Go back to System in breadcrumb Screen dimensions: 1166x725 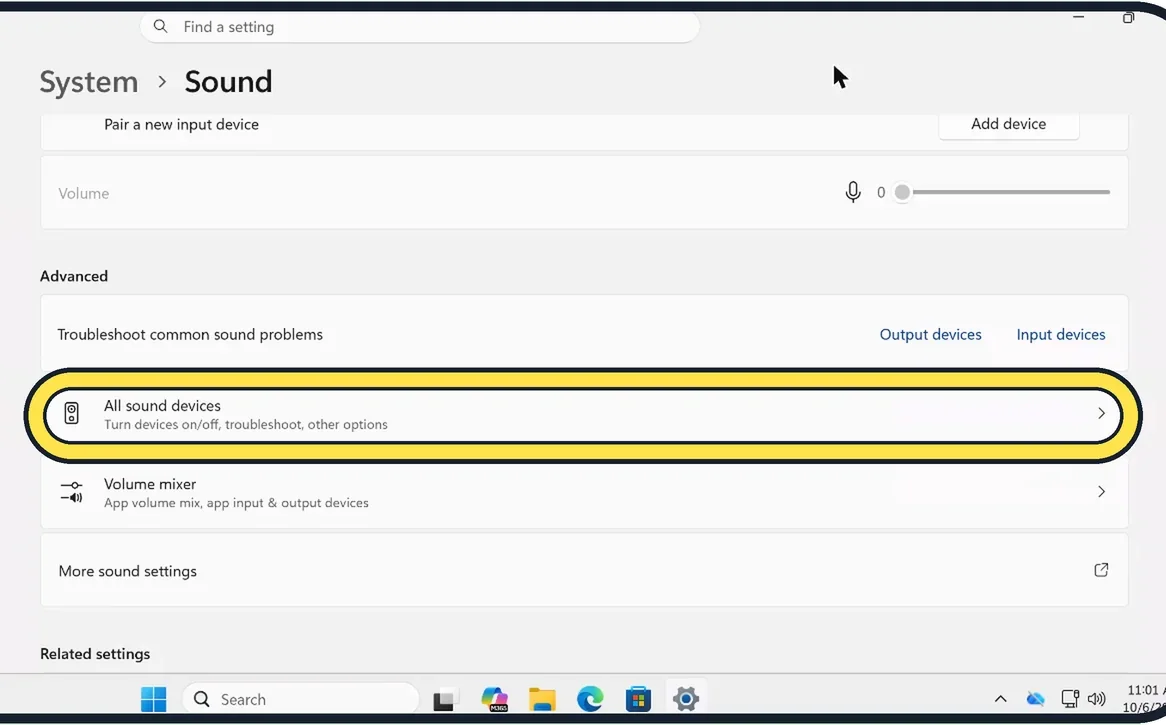(x=88, y=82)
